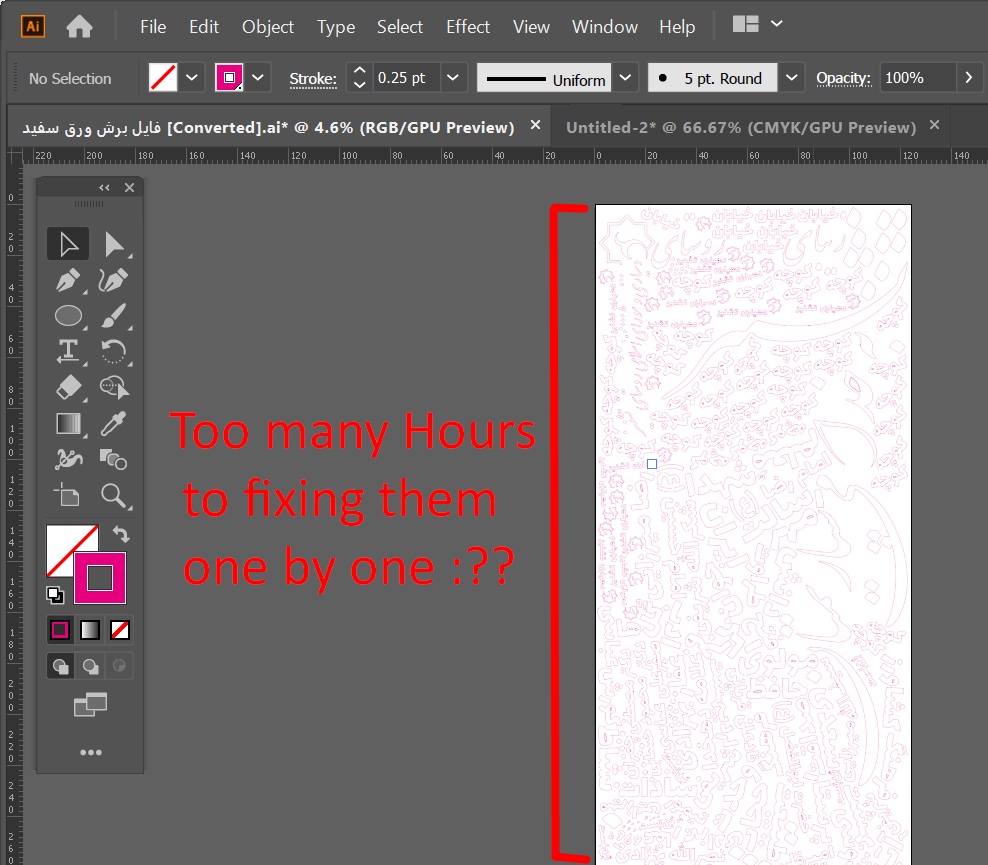Select the Rotate tool
The height and width of the screenshot is (865, 988).
click(114, 352)
